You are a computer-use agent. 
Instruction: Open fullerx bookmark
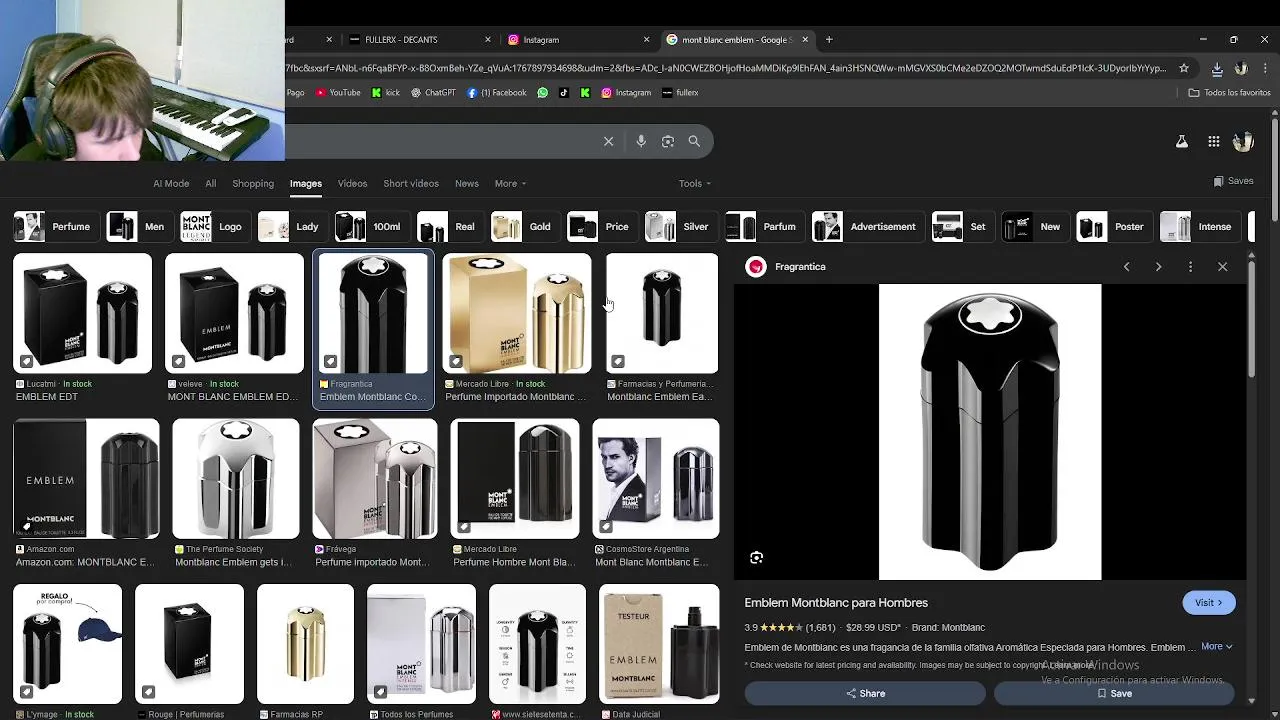click(680, 92)
